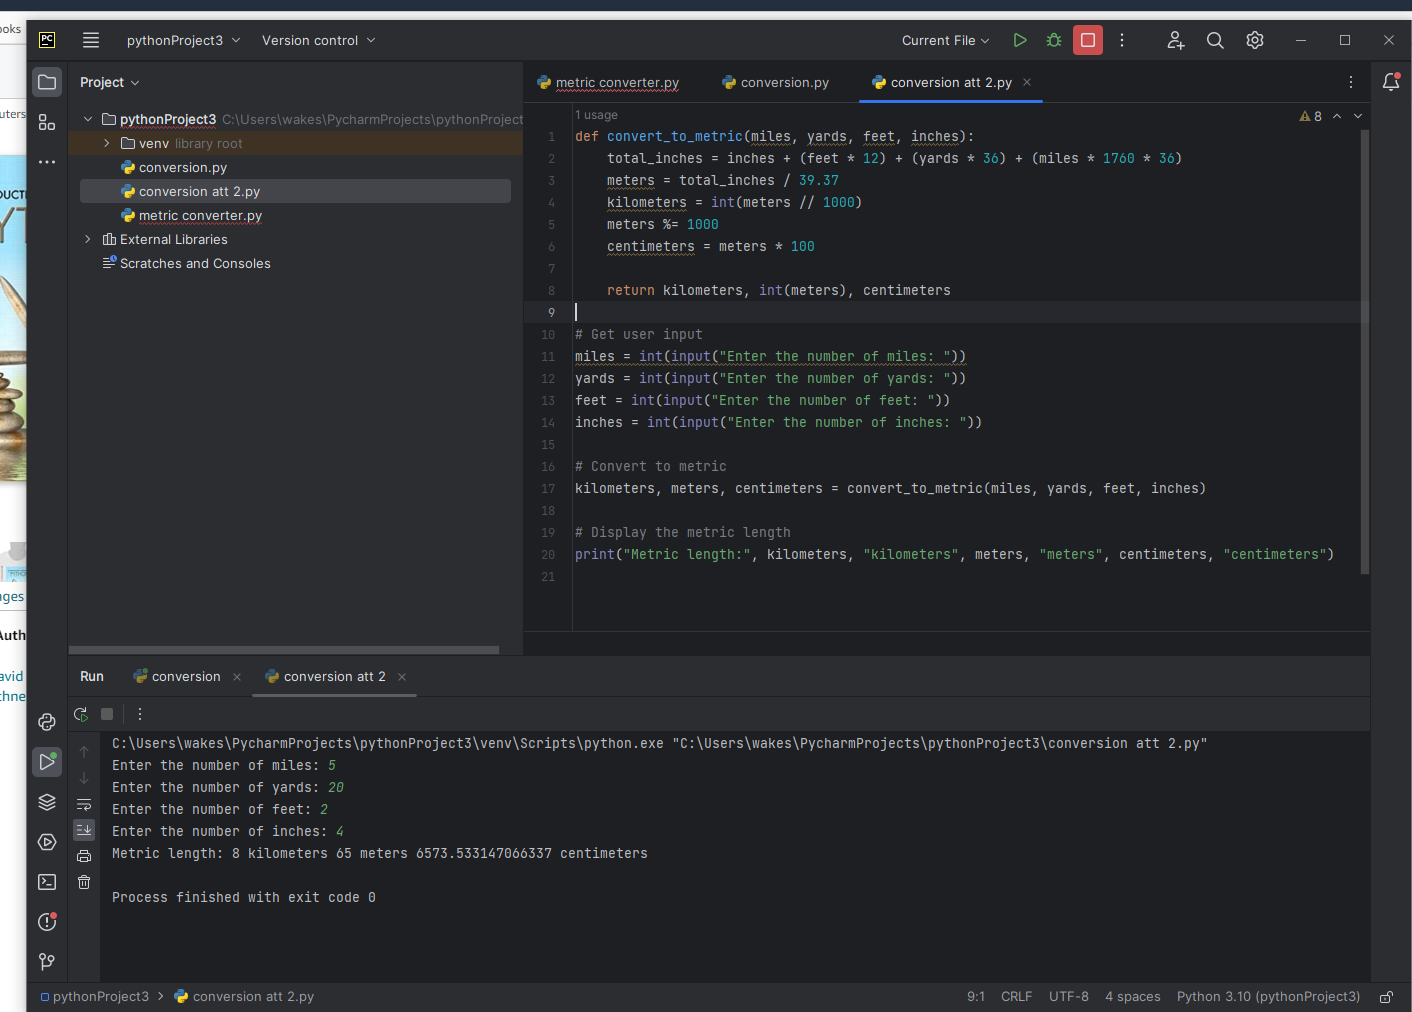The width and height of the screenshot is (1412, 1012).
Task: Toggle read-only lock in status bar
Action: click(1386, 997)
